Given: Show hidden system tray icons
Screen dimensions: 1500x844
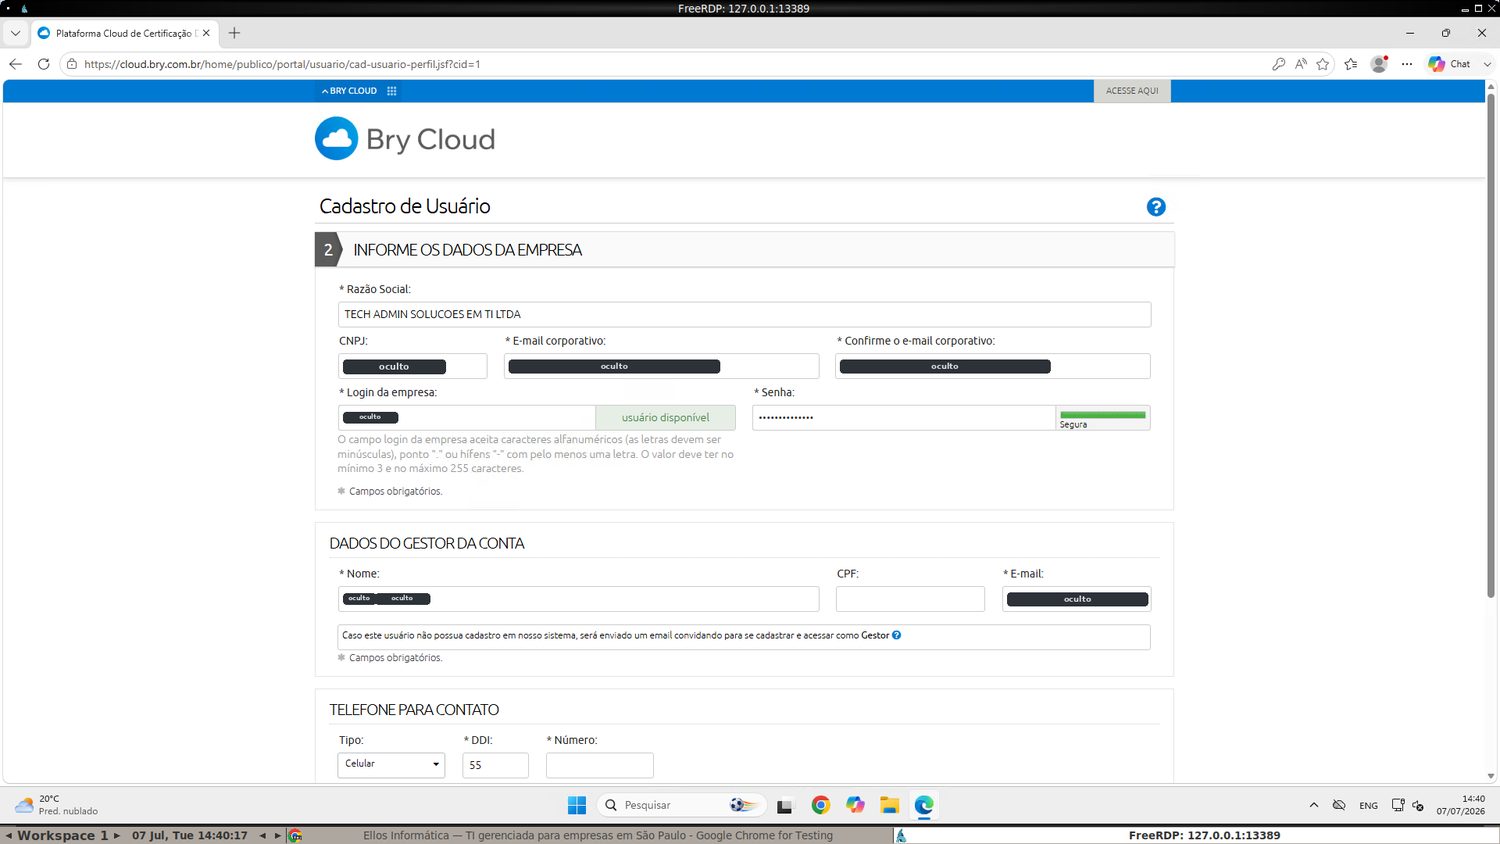Looking at the screenshot, I should (1314, 805).
